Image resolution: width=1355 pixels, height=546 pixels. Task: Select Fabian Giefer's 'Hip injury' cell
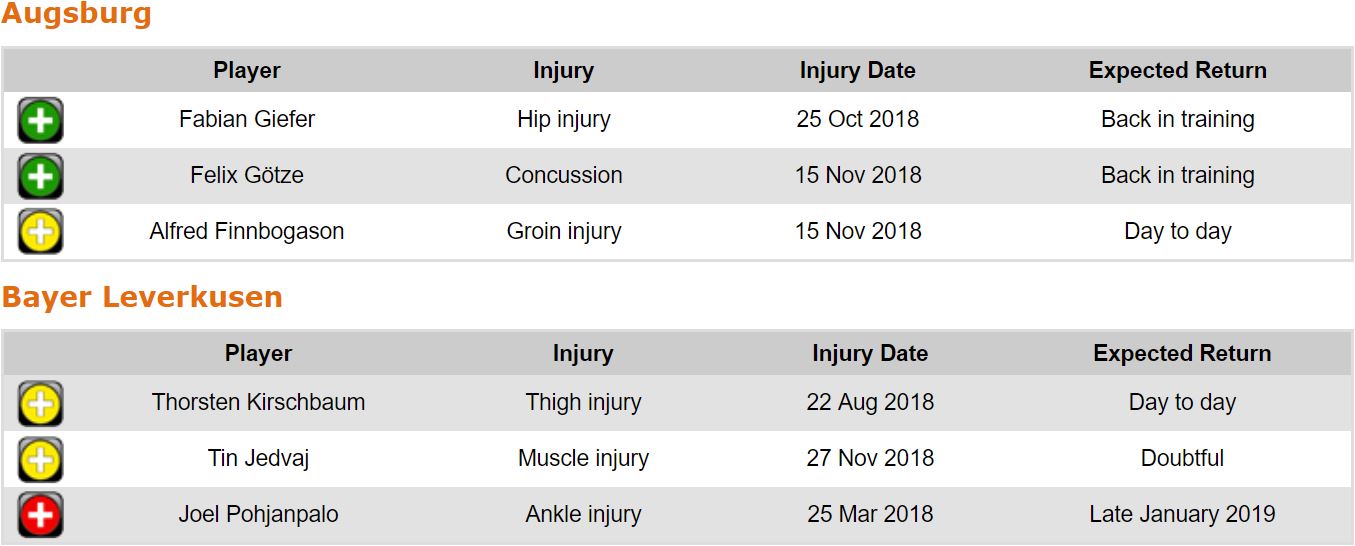coord(563,120)
